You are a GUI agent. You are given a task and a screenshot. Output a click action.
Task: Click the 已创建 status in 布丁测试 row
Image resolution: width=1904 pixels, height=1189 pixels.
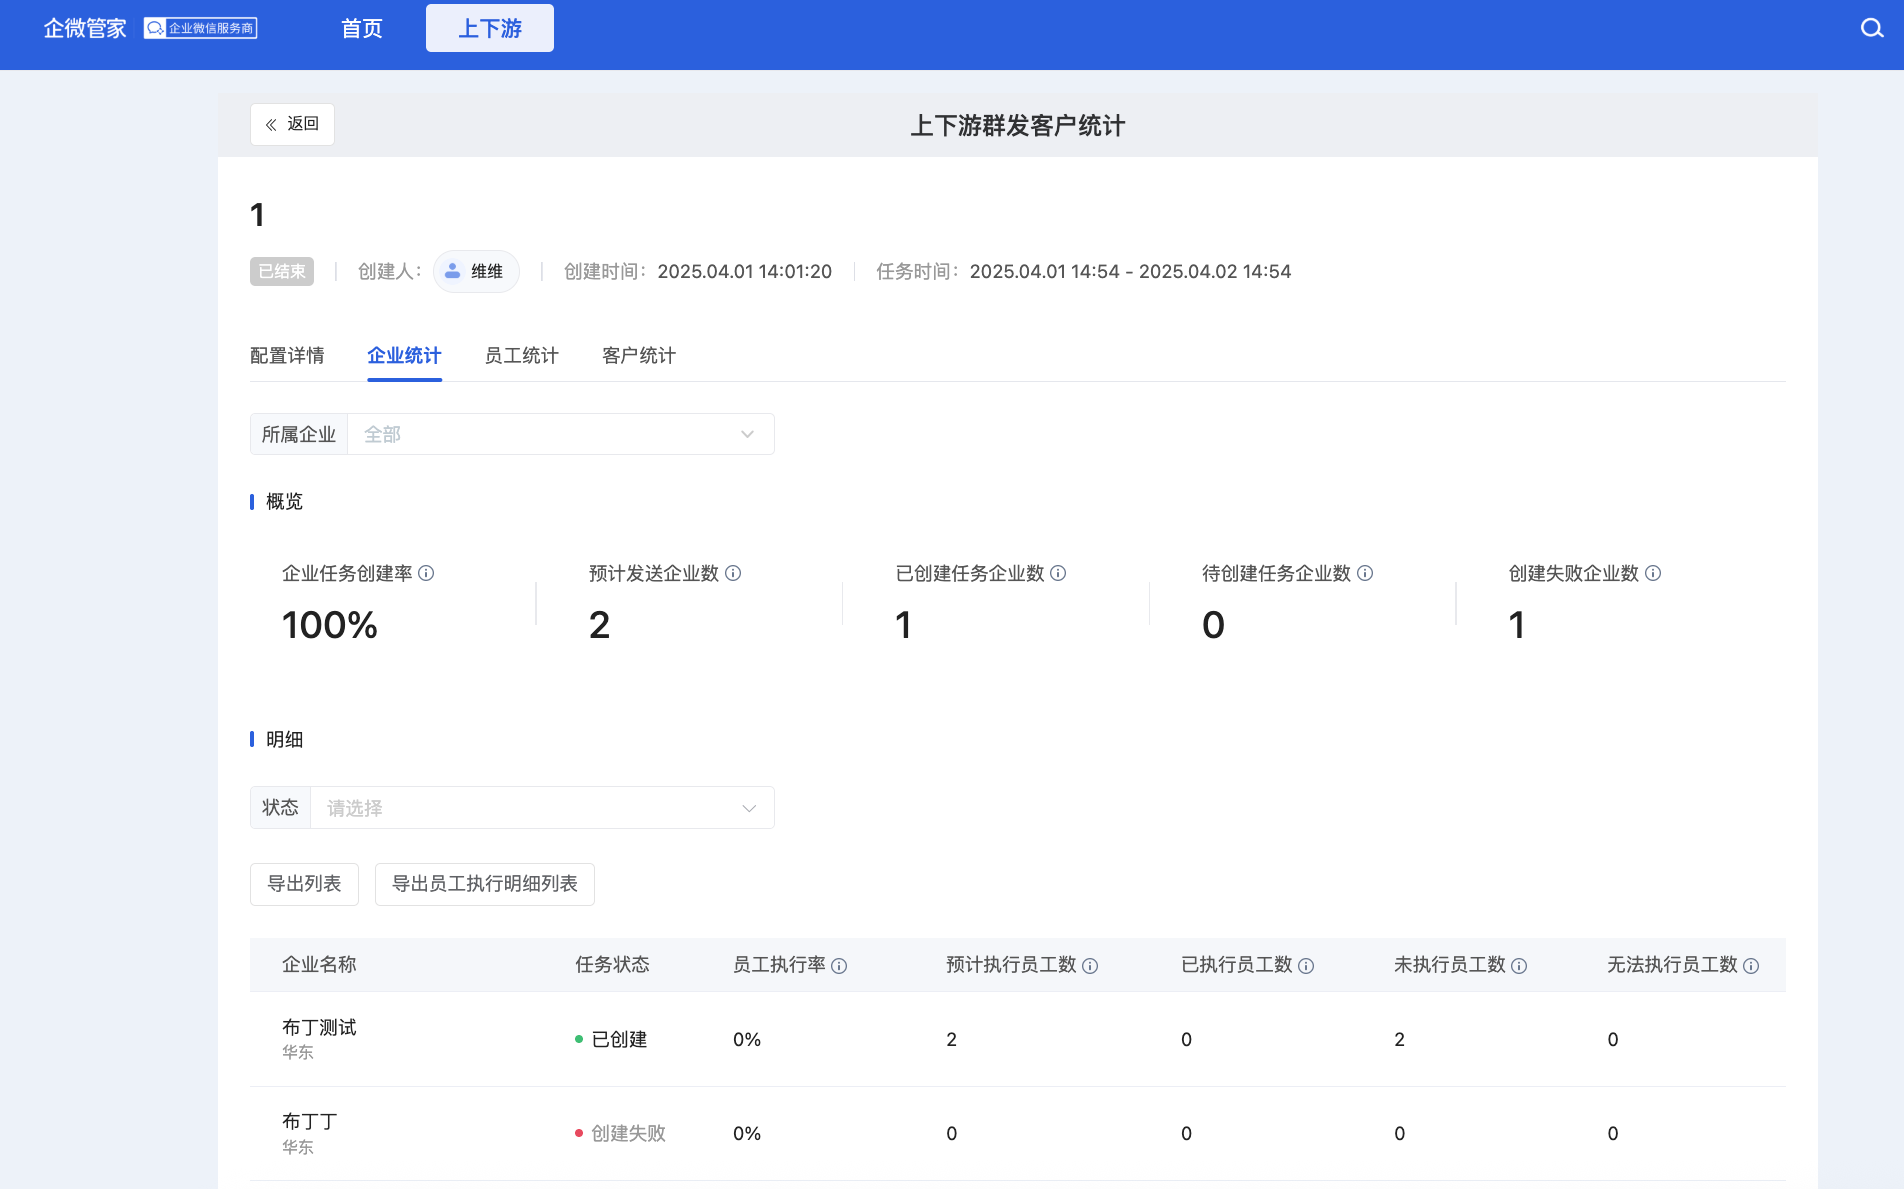coord(611,1039)
